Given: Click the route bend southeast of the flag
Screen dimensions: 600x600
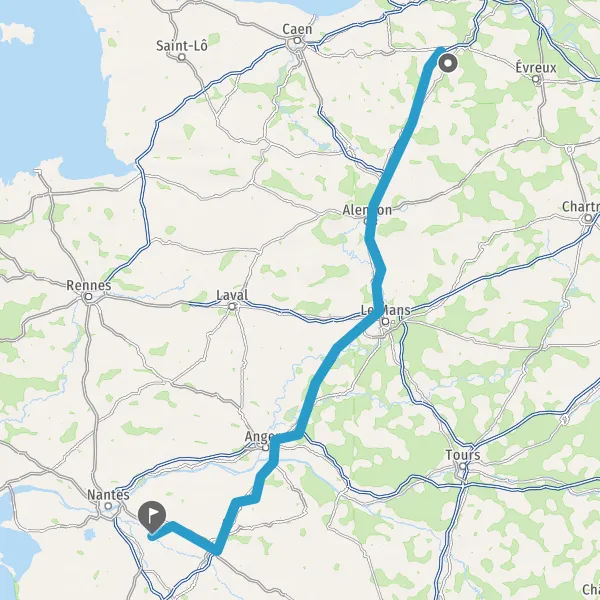Looking at the screenshot, I should coord(217,552).
